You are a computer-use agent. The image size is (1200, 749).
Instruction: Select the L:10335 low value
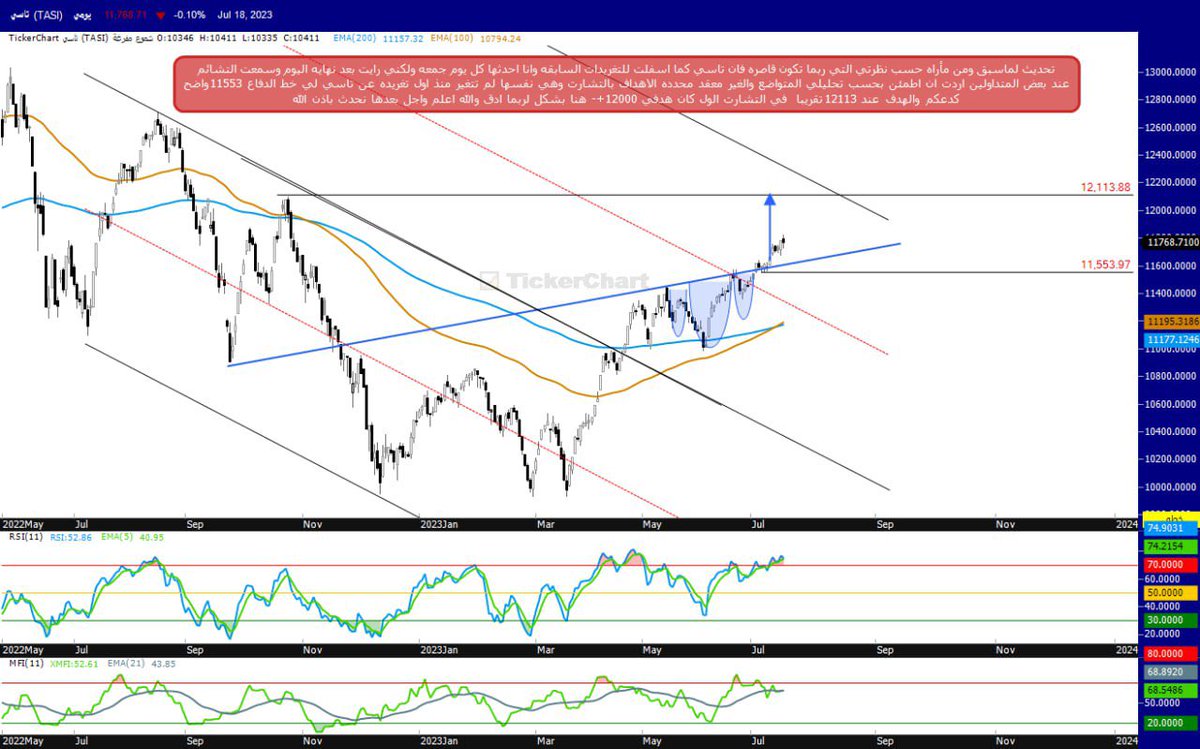(x=259, y=38)
